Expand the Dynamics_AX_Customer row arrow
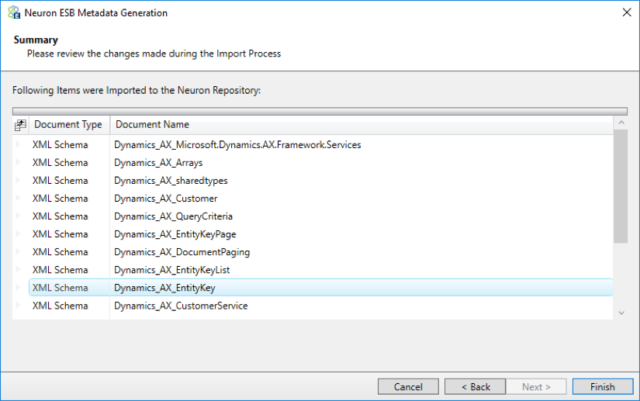640x401 pixels. point(18,198)
